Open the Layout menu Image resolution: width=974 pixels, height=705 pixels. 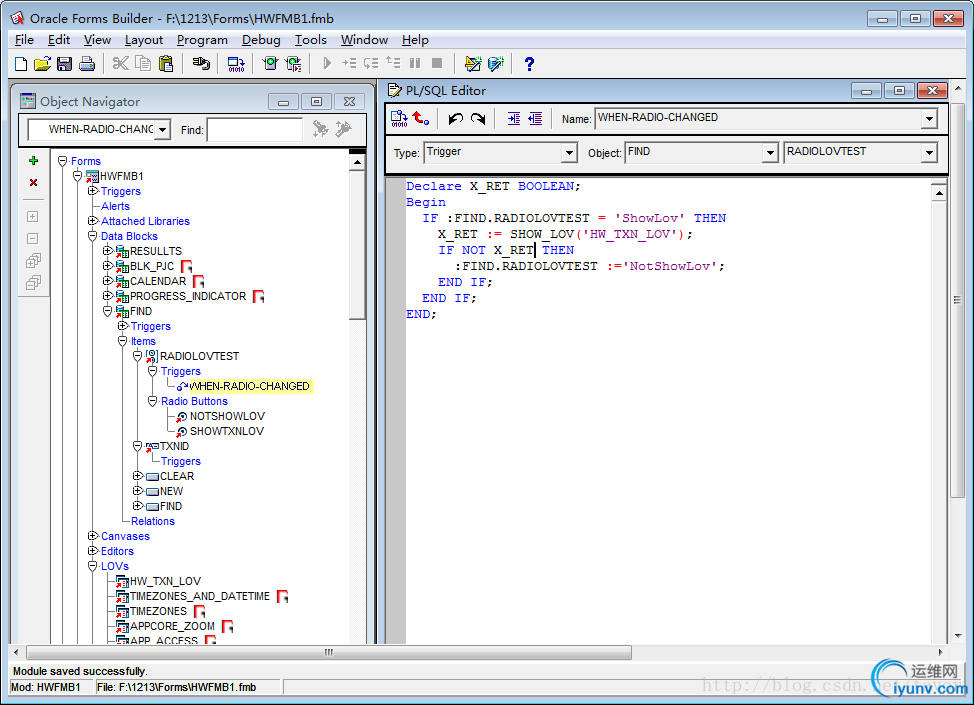click(143, 40)
